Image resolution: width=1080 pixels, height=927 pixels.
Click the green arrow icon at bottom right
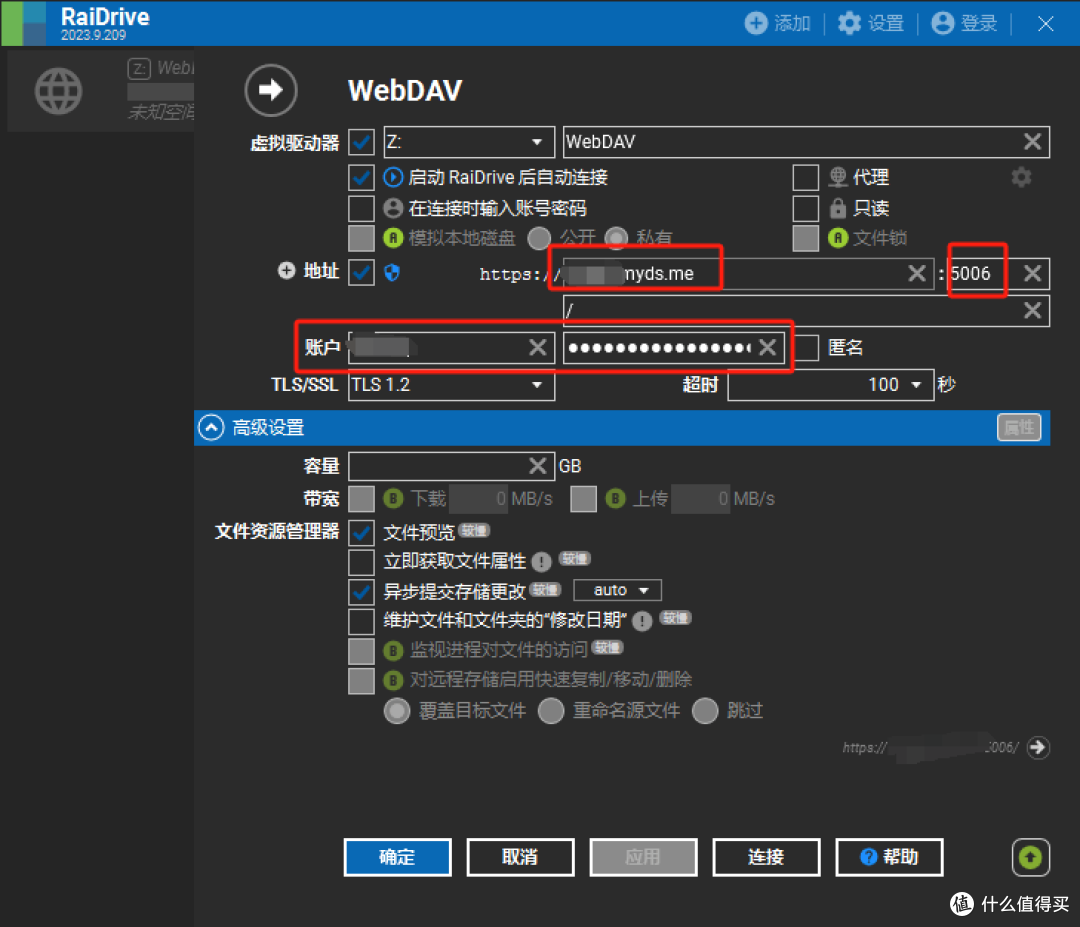pos(1031,857)
